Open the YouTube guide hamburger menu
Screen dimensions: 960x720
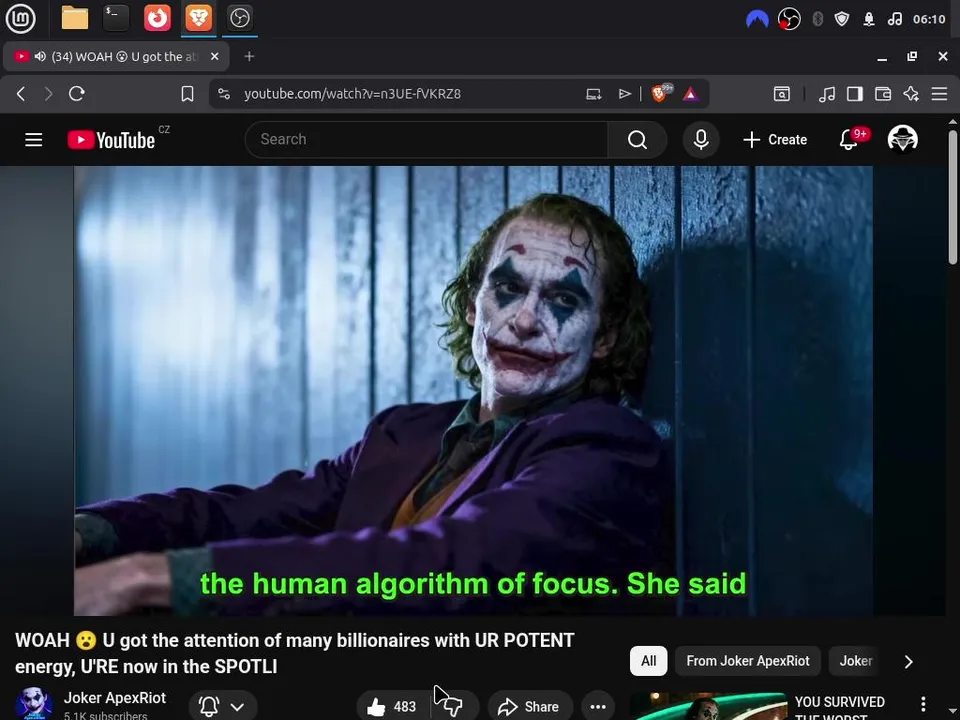pyautogui.click(x=34, y=140)
